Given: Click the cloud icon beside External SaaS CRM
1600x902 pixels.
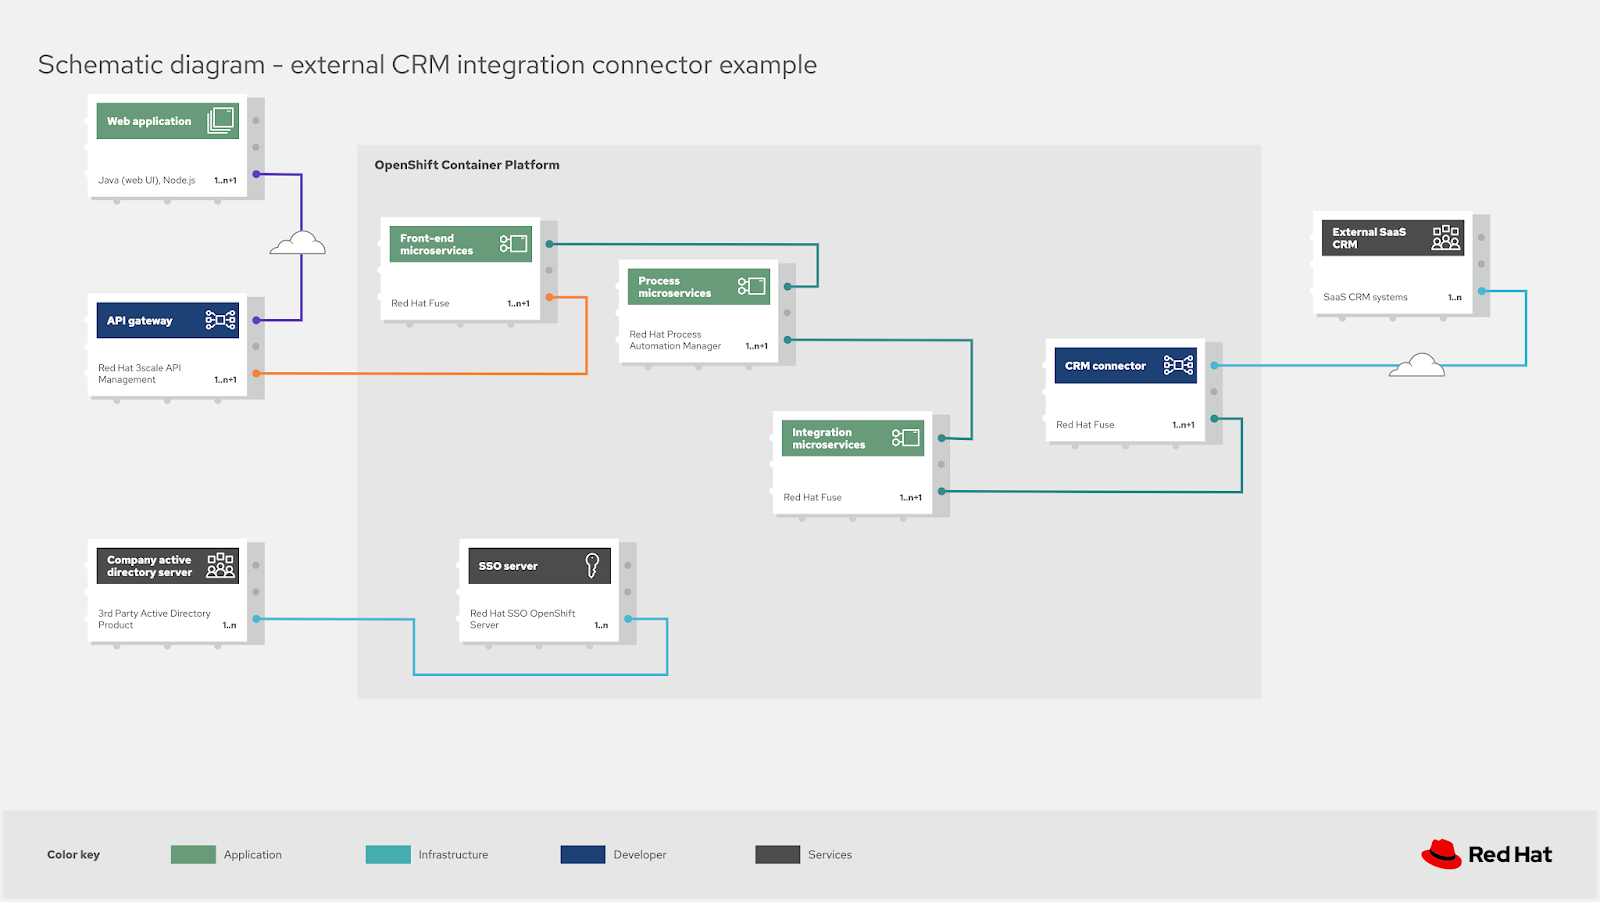Looking at the screenshot, I should [1416, 366].
